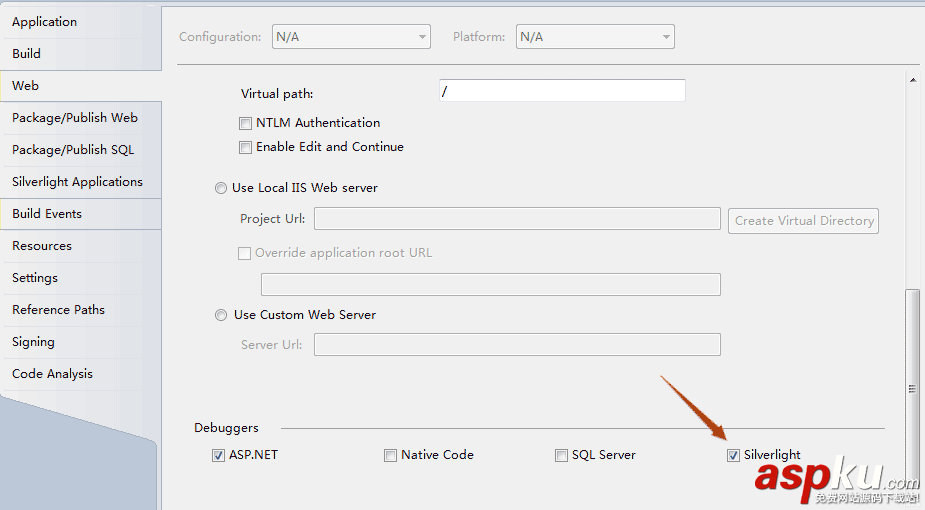
Task: Expand the Configuration dropdown
Action: click(351, 37)
